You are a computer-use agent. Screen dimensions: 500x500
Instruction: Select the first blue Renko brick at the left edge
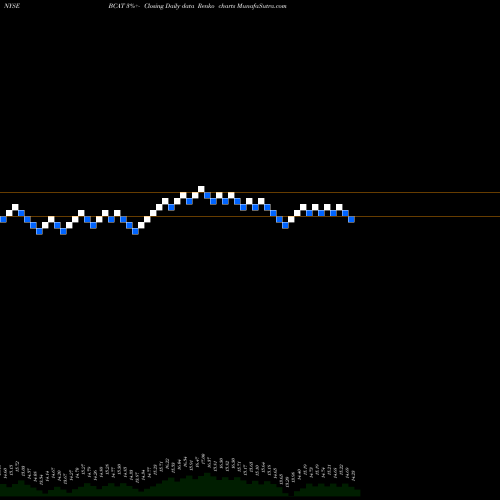pos(3,219)
